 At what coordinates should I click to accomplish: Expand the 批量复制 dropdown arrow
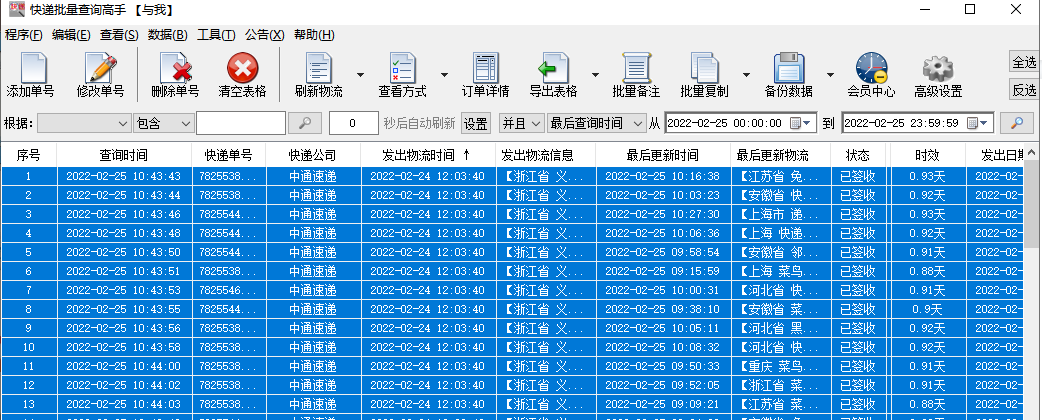click(x=746, y=74)
